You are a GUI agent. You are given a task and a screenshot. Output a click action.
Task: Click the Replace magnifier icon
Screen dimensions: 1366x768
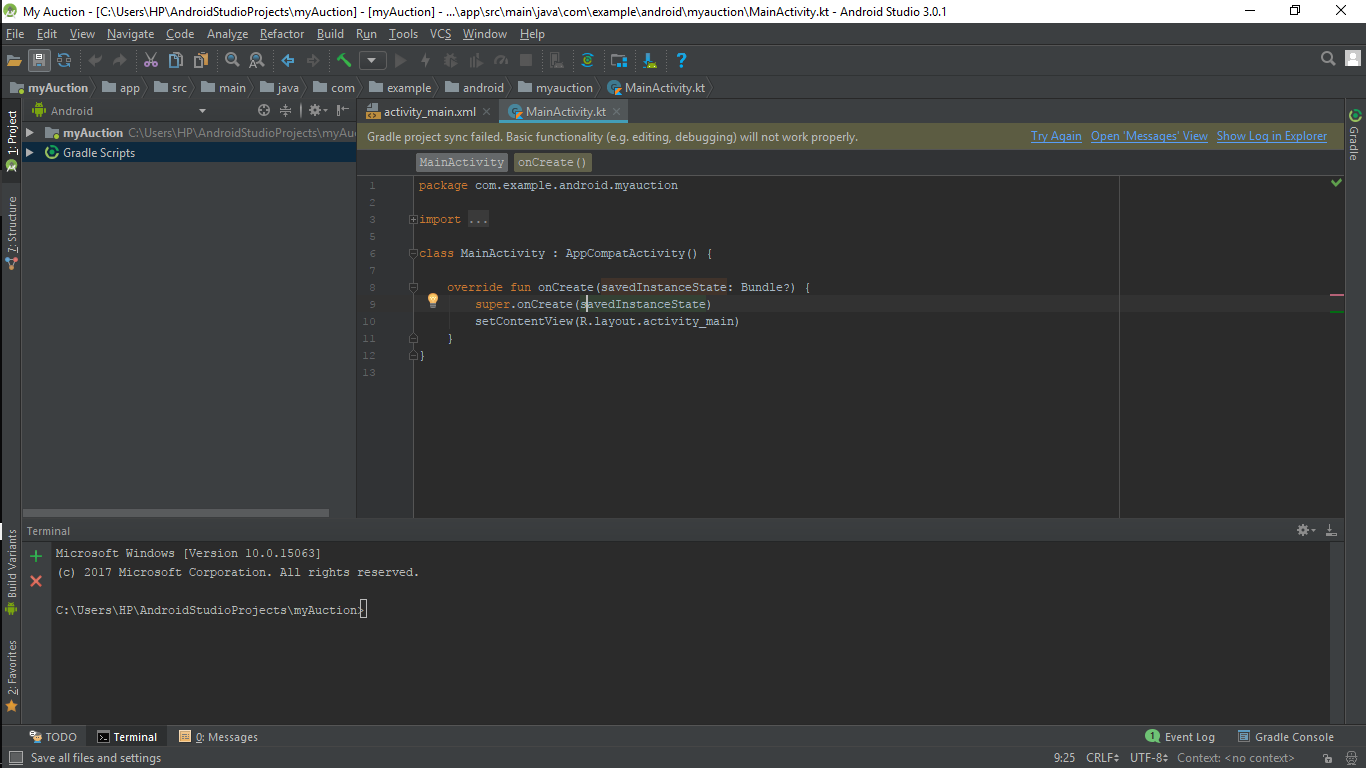(x=256, y=60)
